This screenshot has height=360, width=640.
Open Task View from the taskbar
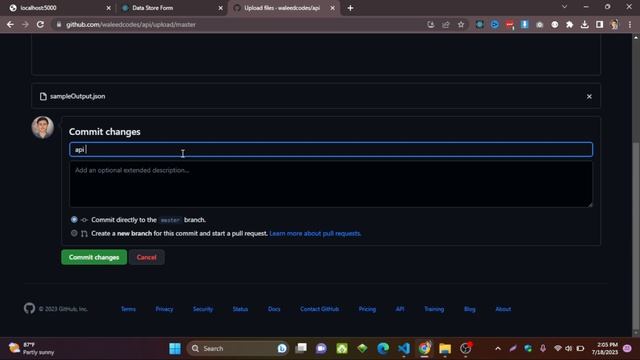pyautogui.click(x=301, y=348)
